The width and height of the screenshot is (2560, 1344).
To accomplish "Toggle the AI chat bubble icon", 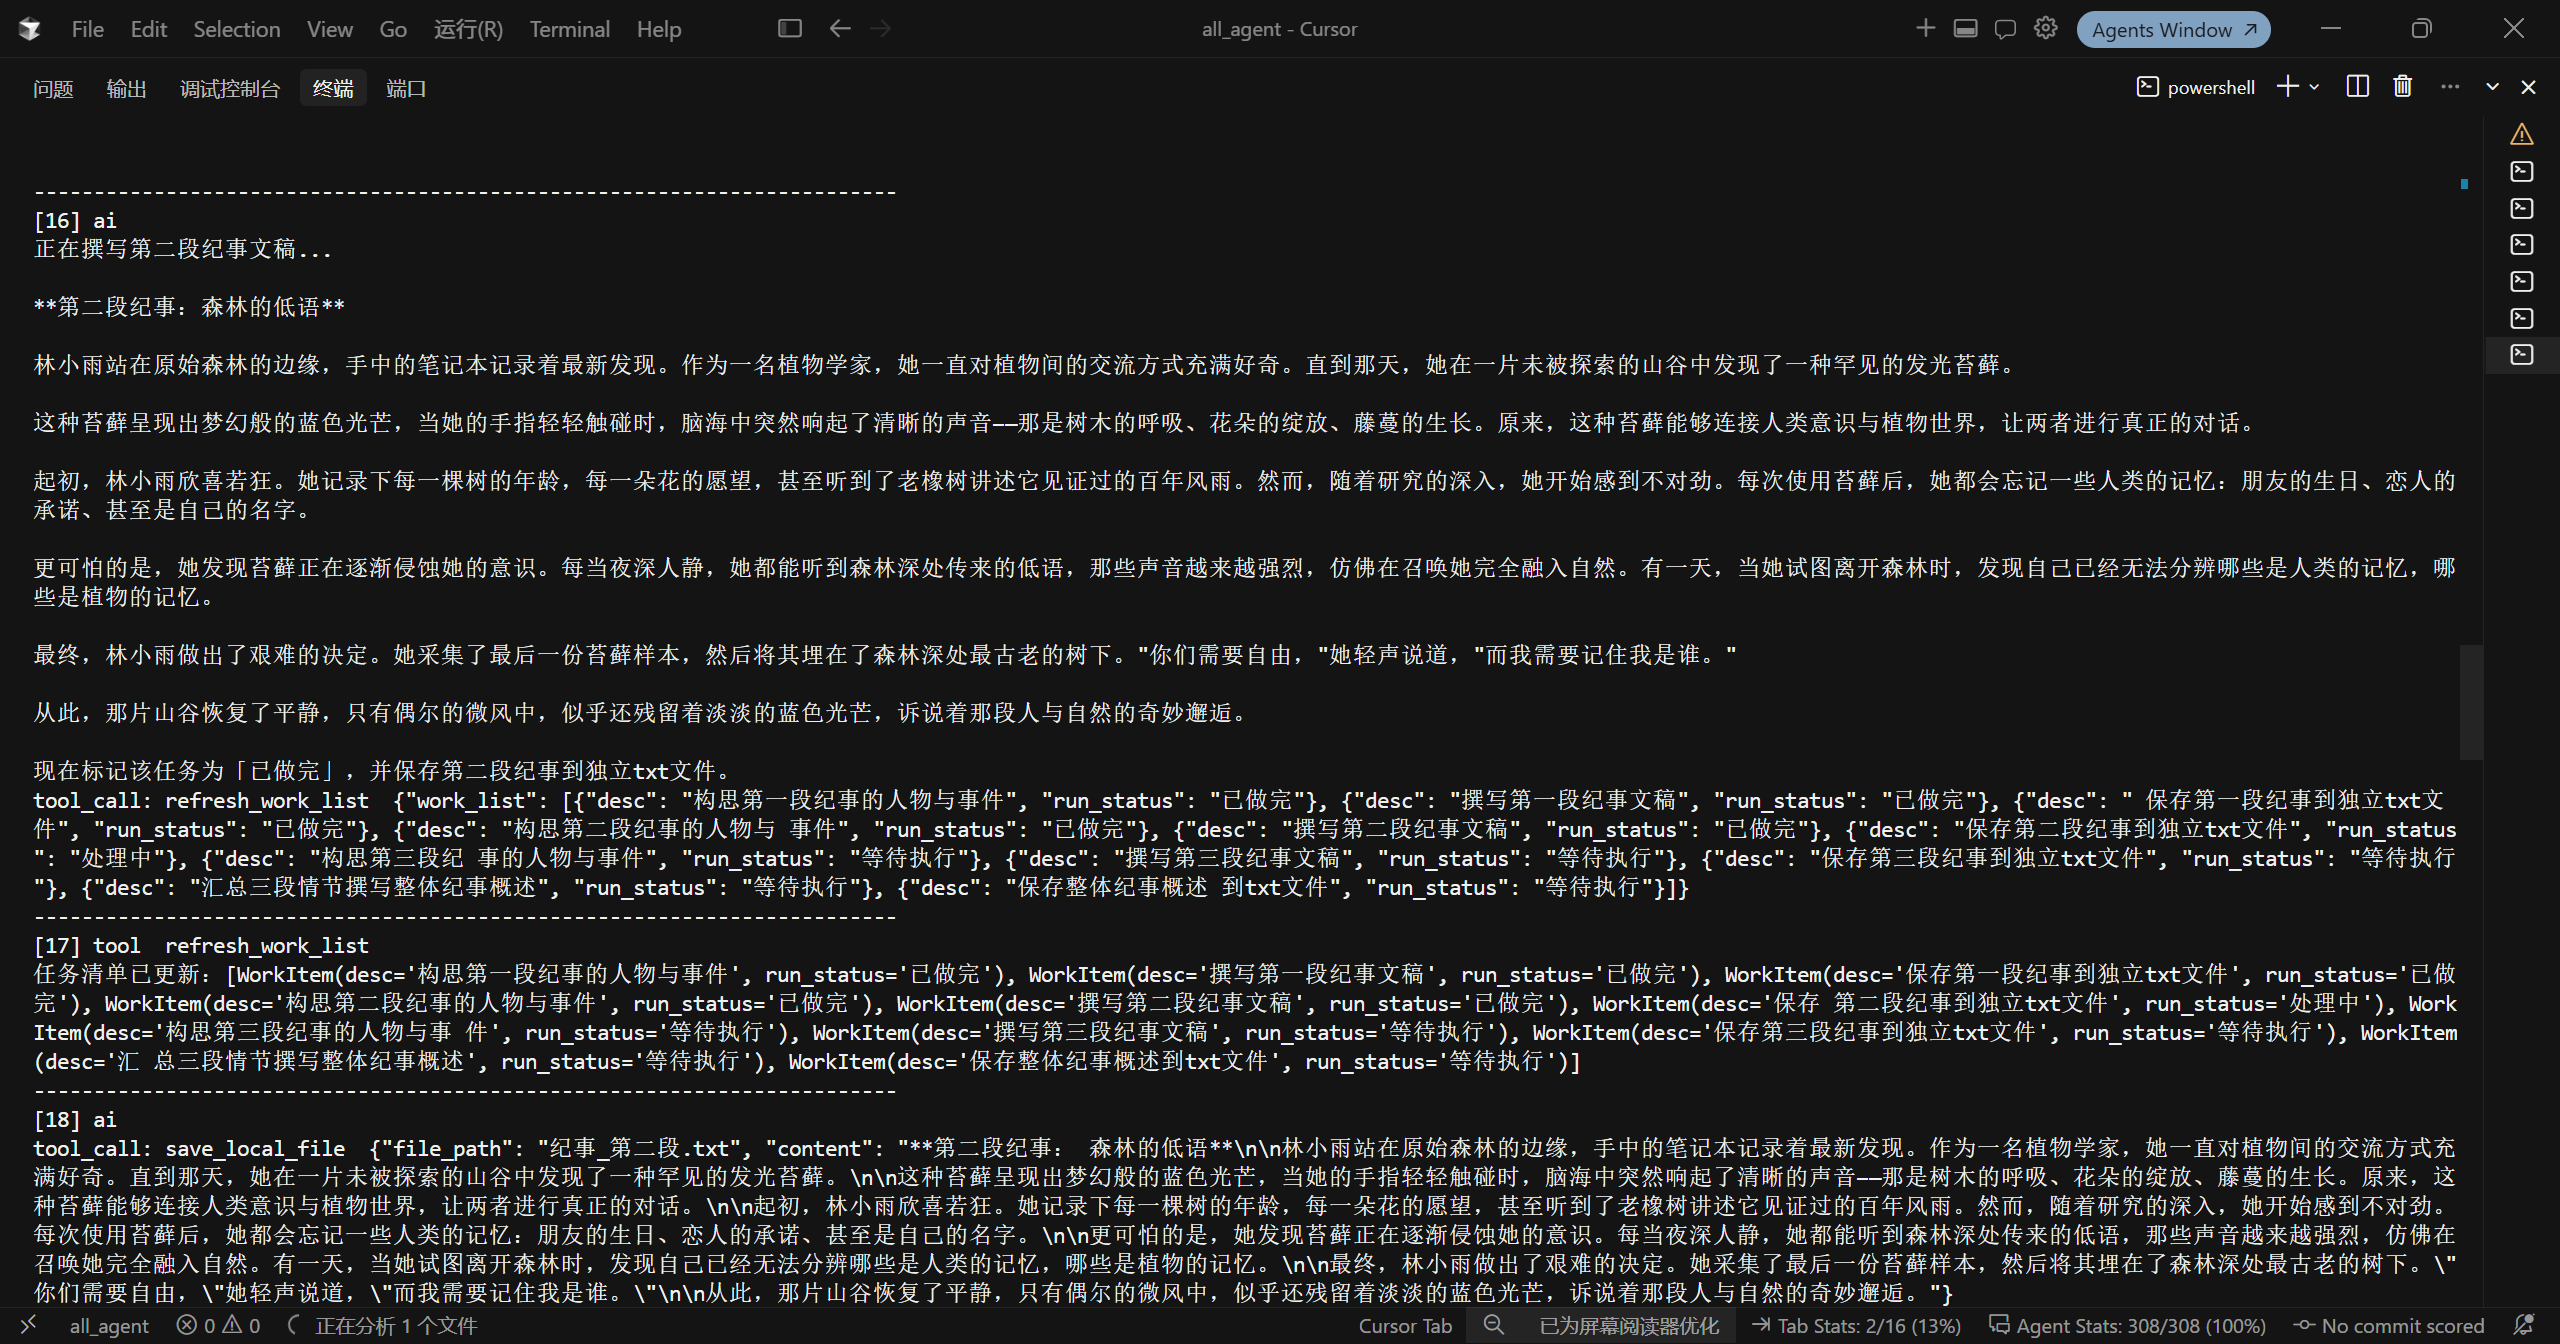I will click(x=2005, y=29).
